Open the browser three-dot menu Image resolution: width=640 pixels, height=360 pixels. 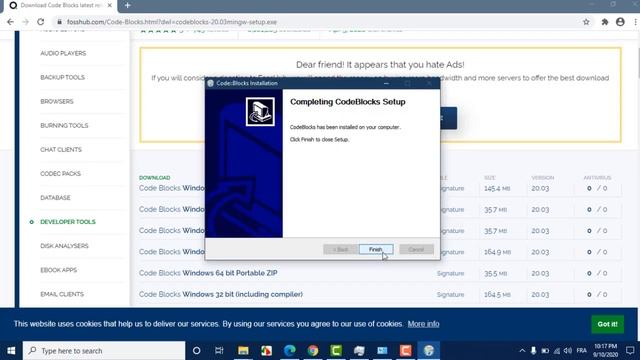click(636, 22)
